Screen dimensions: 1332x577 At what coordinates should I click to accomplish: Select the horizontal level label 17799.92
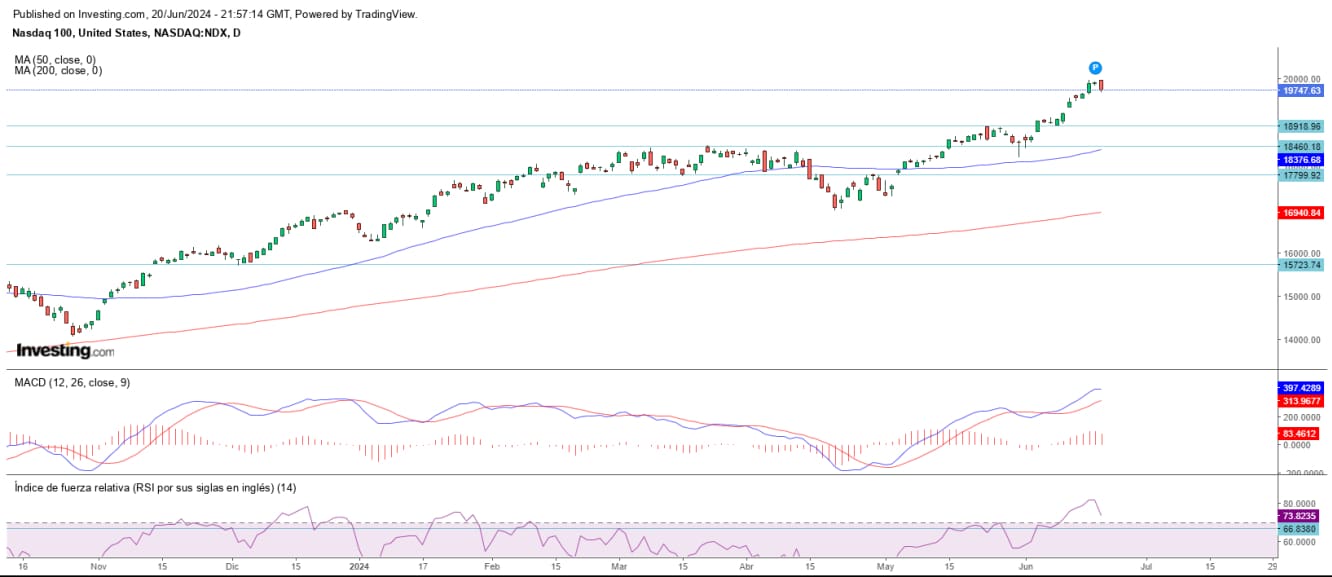tap(1301, 175)
